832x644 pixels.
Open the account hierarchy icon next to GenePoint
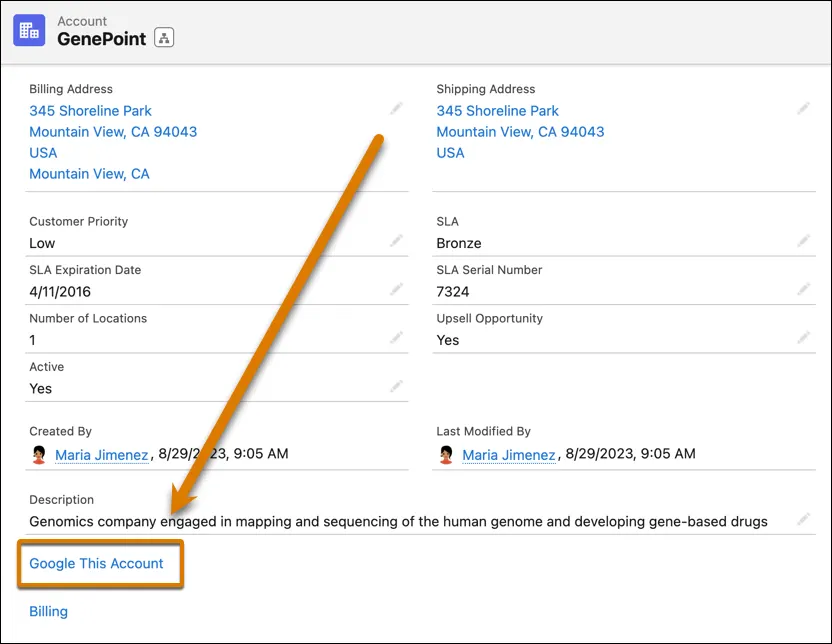(165, 39)
